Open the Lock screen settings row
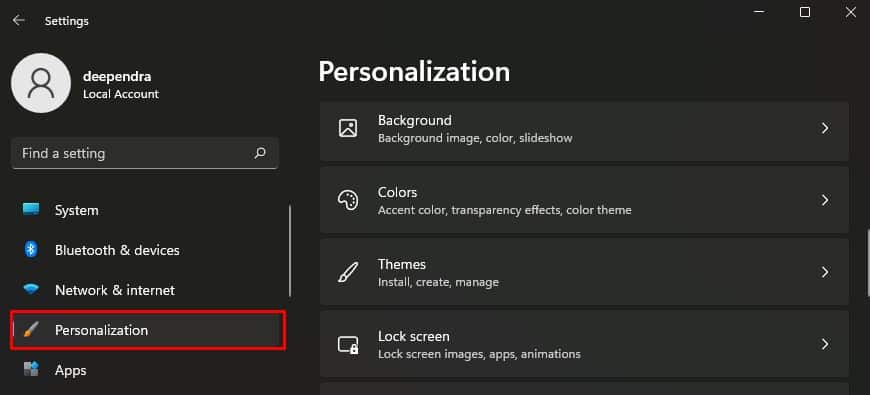870x395 pixels. pyautogui.click(x=584, y=345)
